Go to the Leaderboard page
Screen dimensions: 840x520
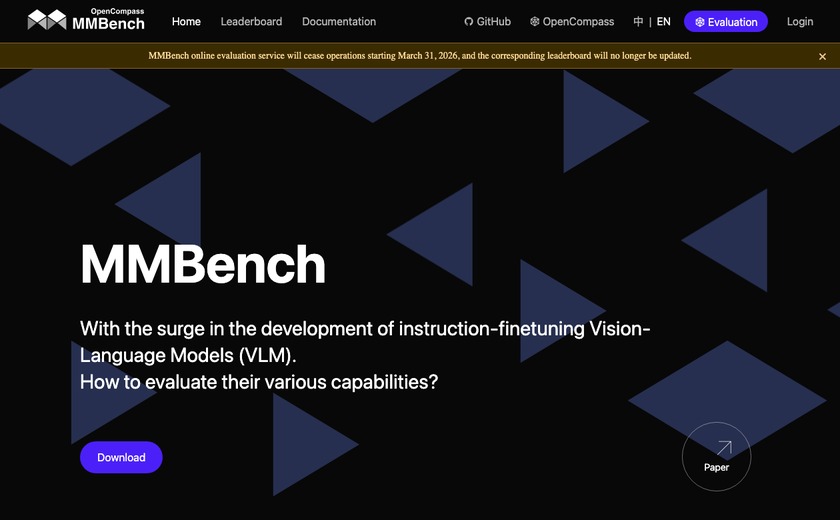pyautogui.click(x=251, y=21)
